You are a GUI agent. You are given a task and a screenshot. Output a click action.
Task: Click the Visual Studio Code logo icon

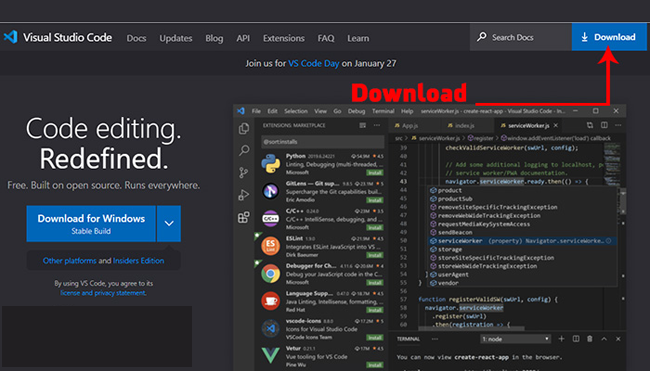[x=10, y=37]
